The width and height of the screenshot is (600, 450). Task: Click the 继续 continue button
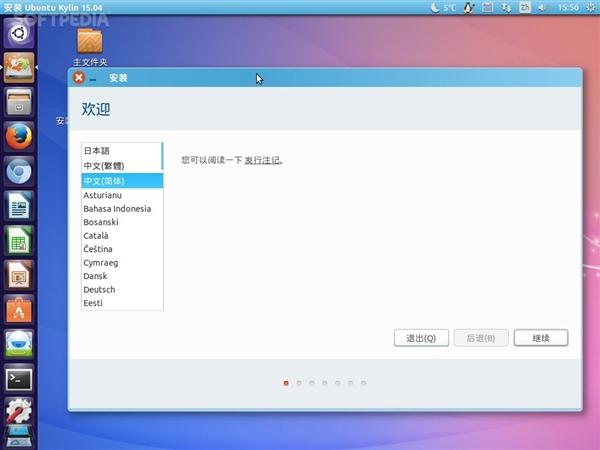point(541,338)
